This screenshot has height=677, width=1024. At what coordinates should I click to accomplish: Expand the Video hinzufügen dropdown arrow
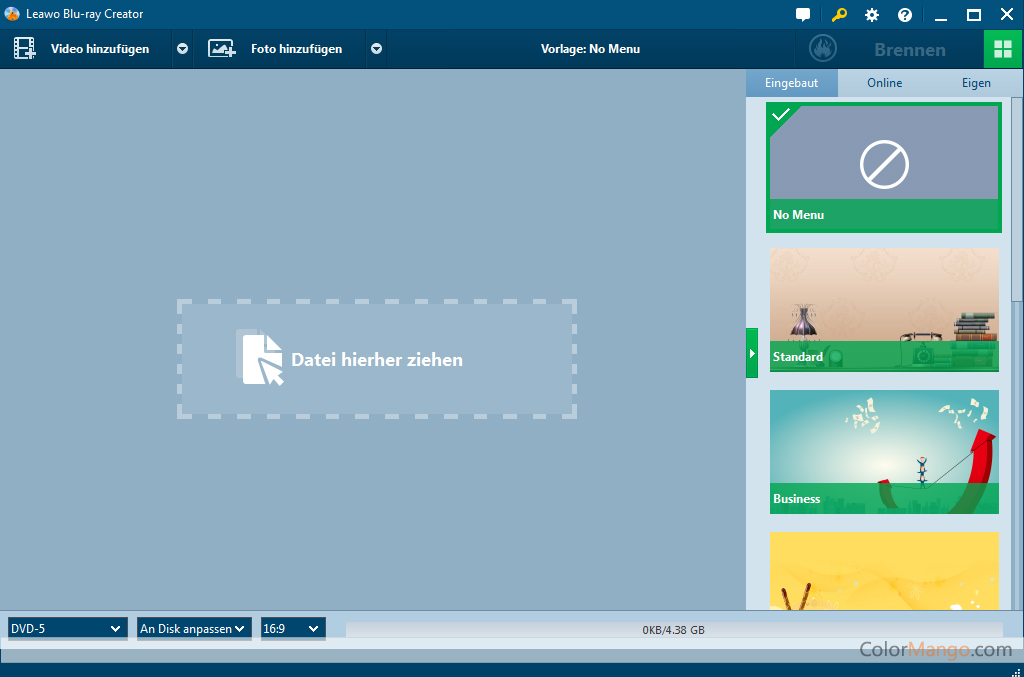click(183, 49)
